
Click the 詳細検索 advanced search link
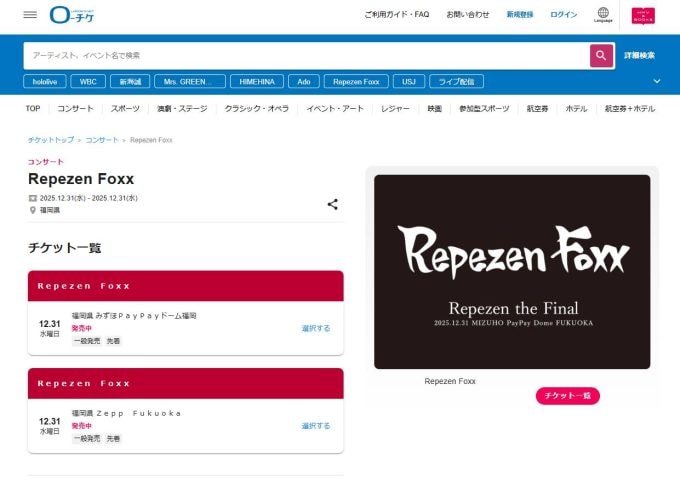(x=639, y=56)
